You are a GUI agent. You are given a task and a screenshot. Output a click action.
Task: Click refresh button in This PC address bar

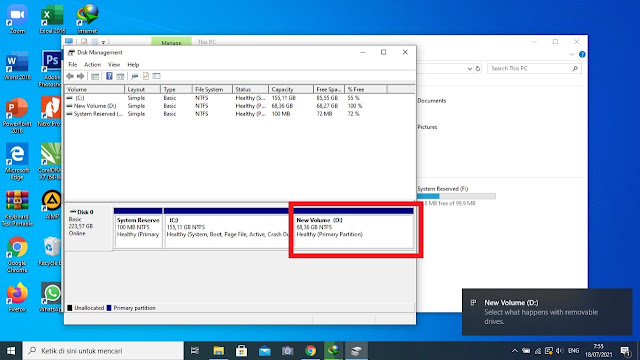pos(478,69)
